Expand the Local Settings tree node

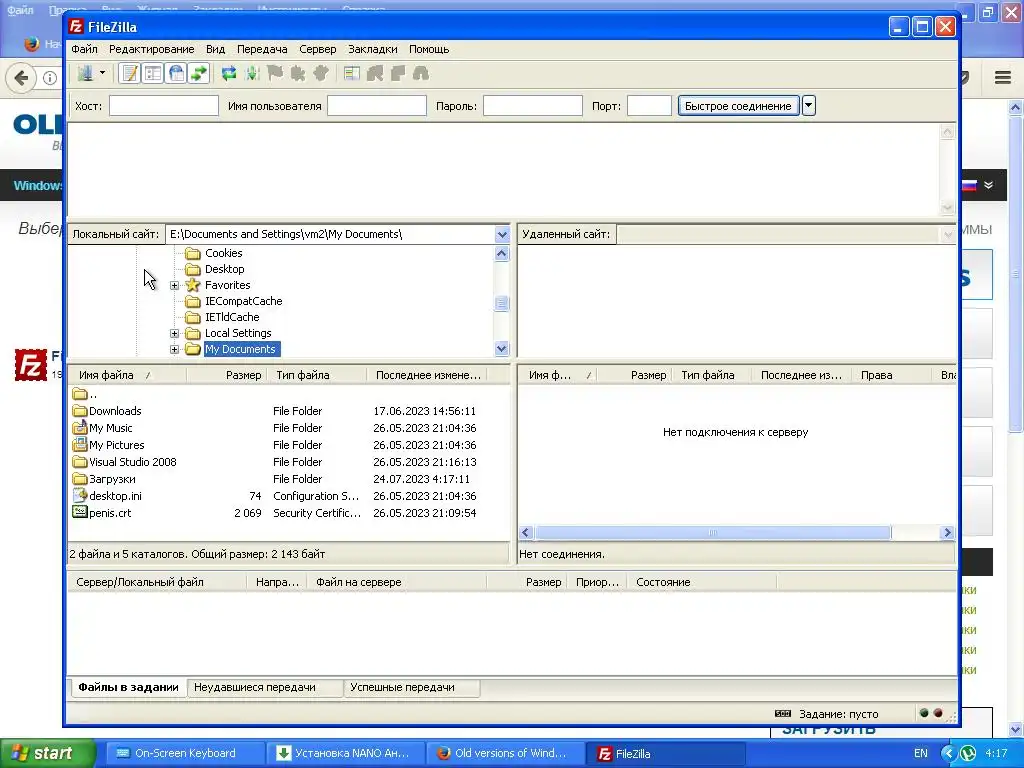point(174,334)
